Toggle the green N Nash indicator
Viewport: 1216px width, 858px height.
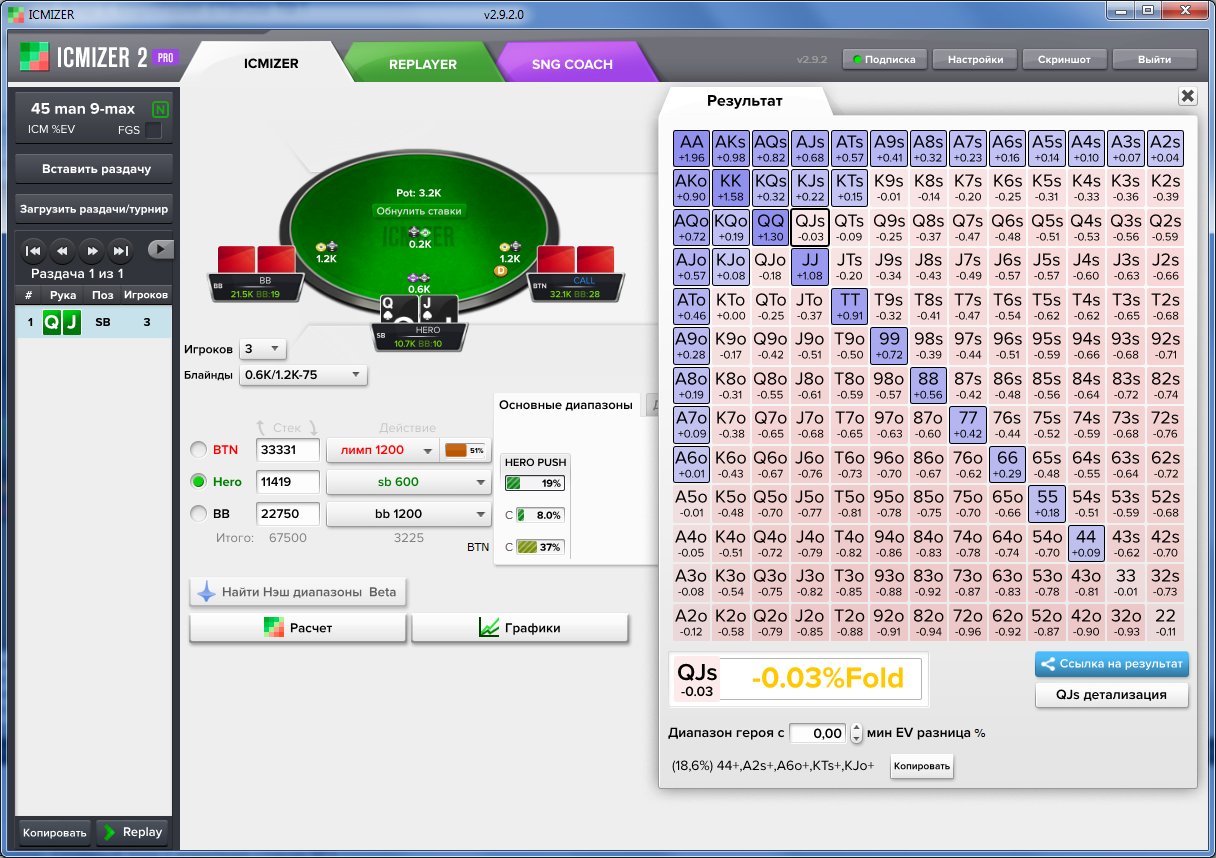pyautogui.click(x=160, y=109)
